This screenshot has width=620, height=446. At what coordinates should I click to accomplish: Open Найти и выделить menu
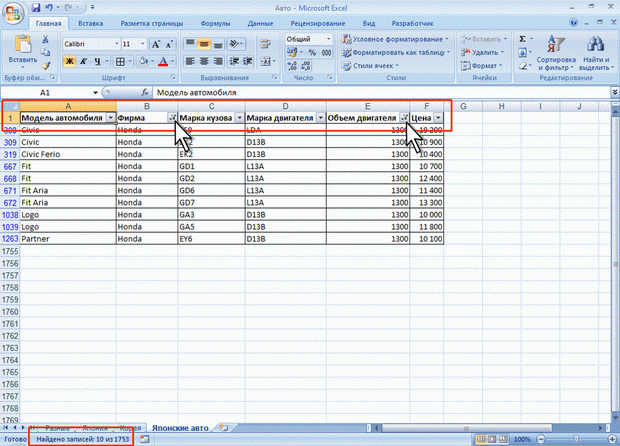[x=596, y=53]
